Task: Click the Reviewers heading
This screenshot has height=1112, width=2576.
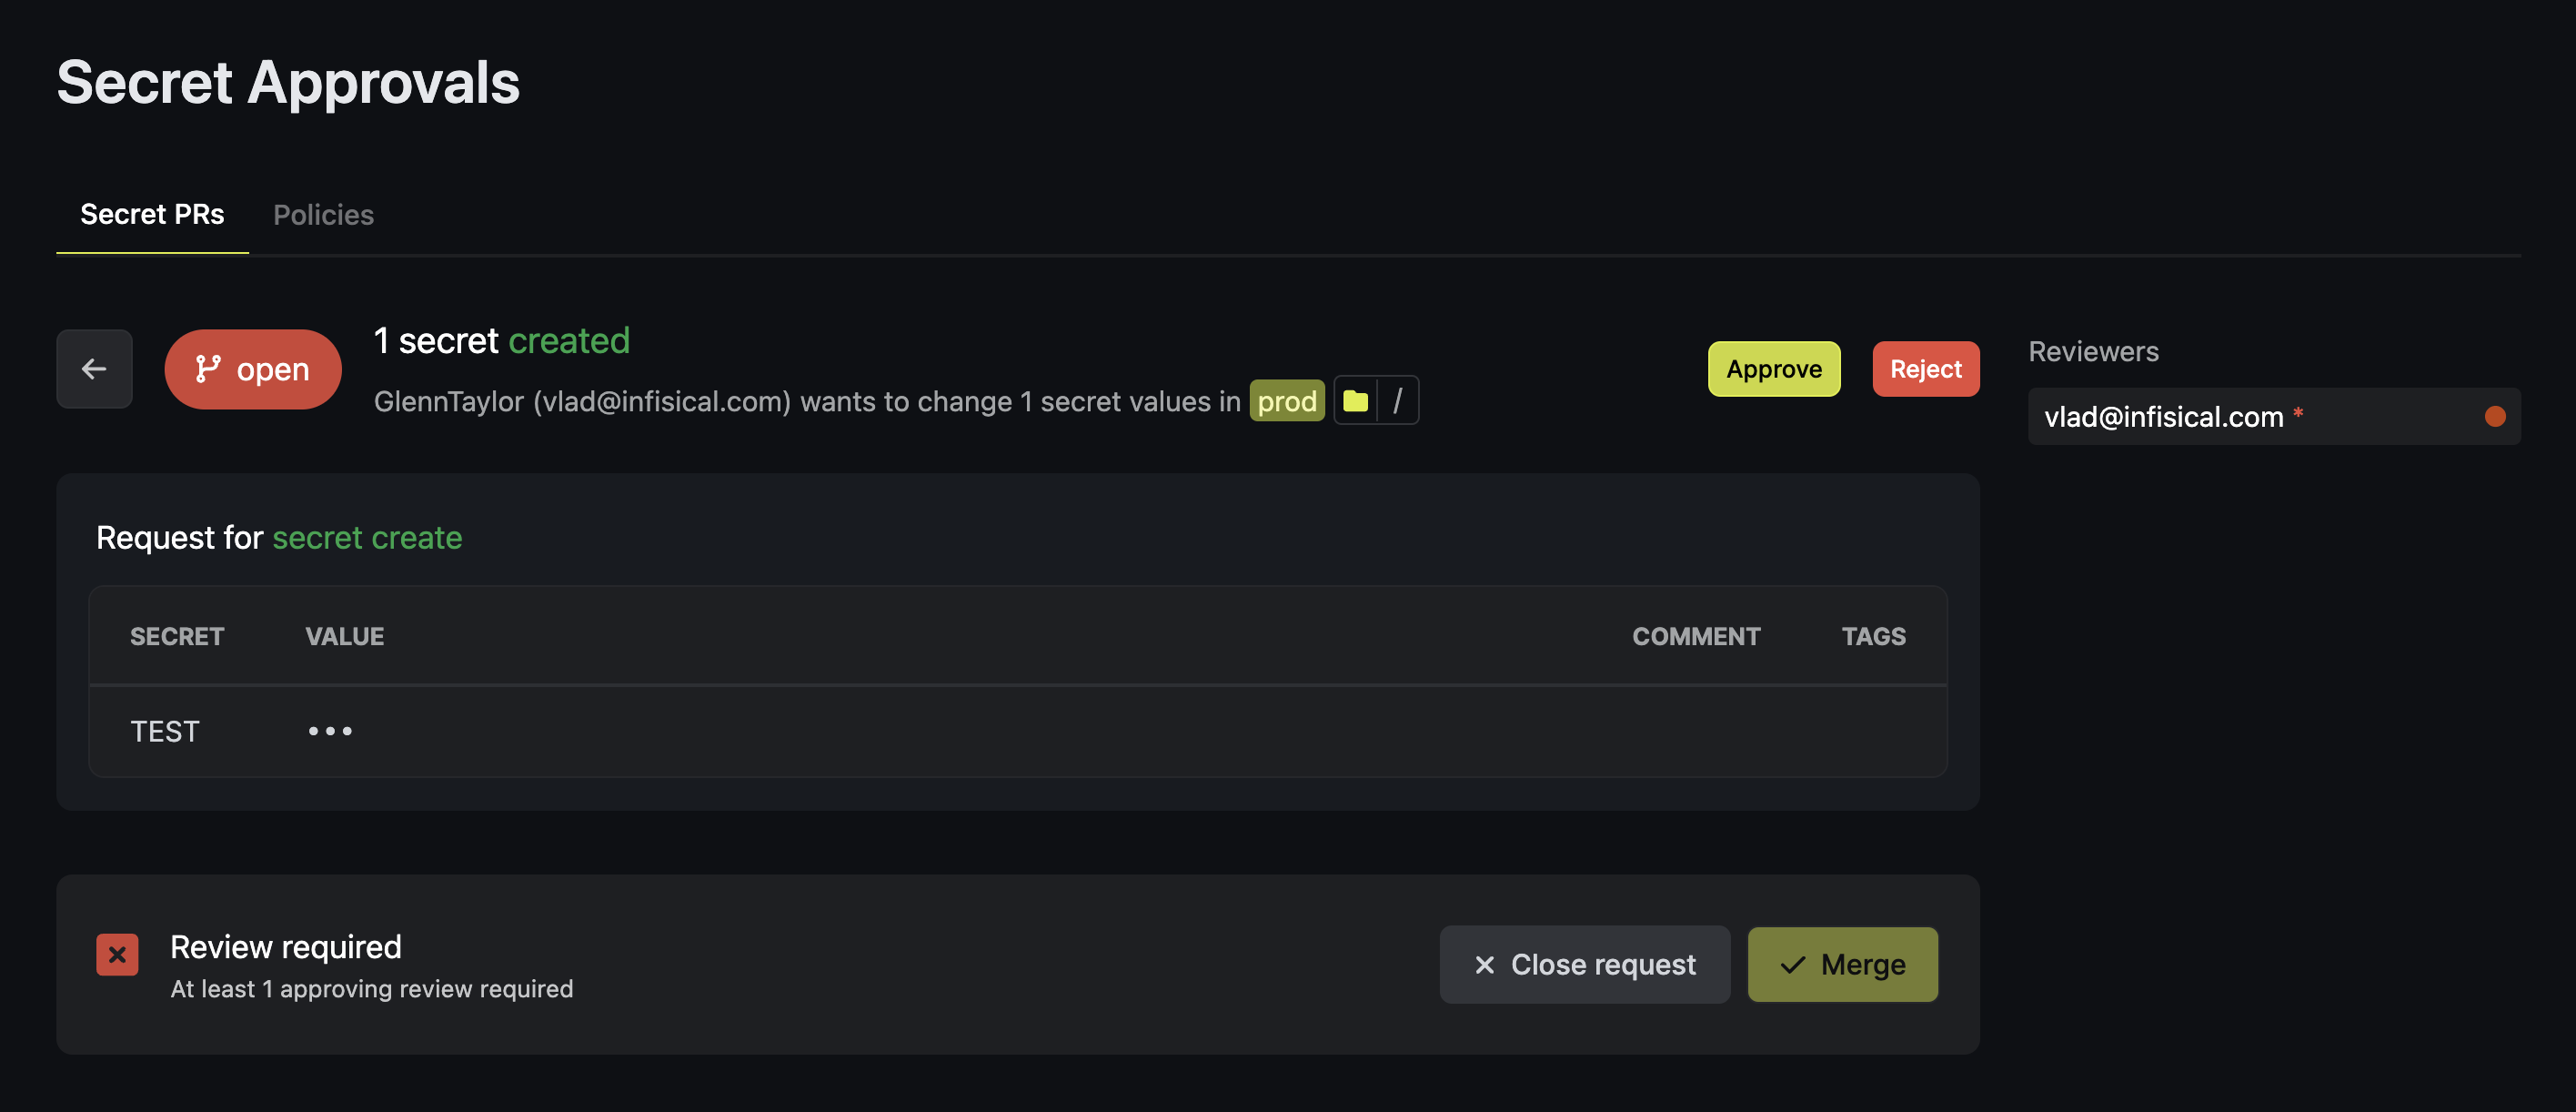Action: click(2093, 351)
